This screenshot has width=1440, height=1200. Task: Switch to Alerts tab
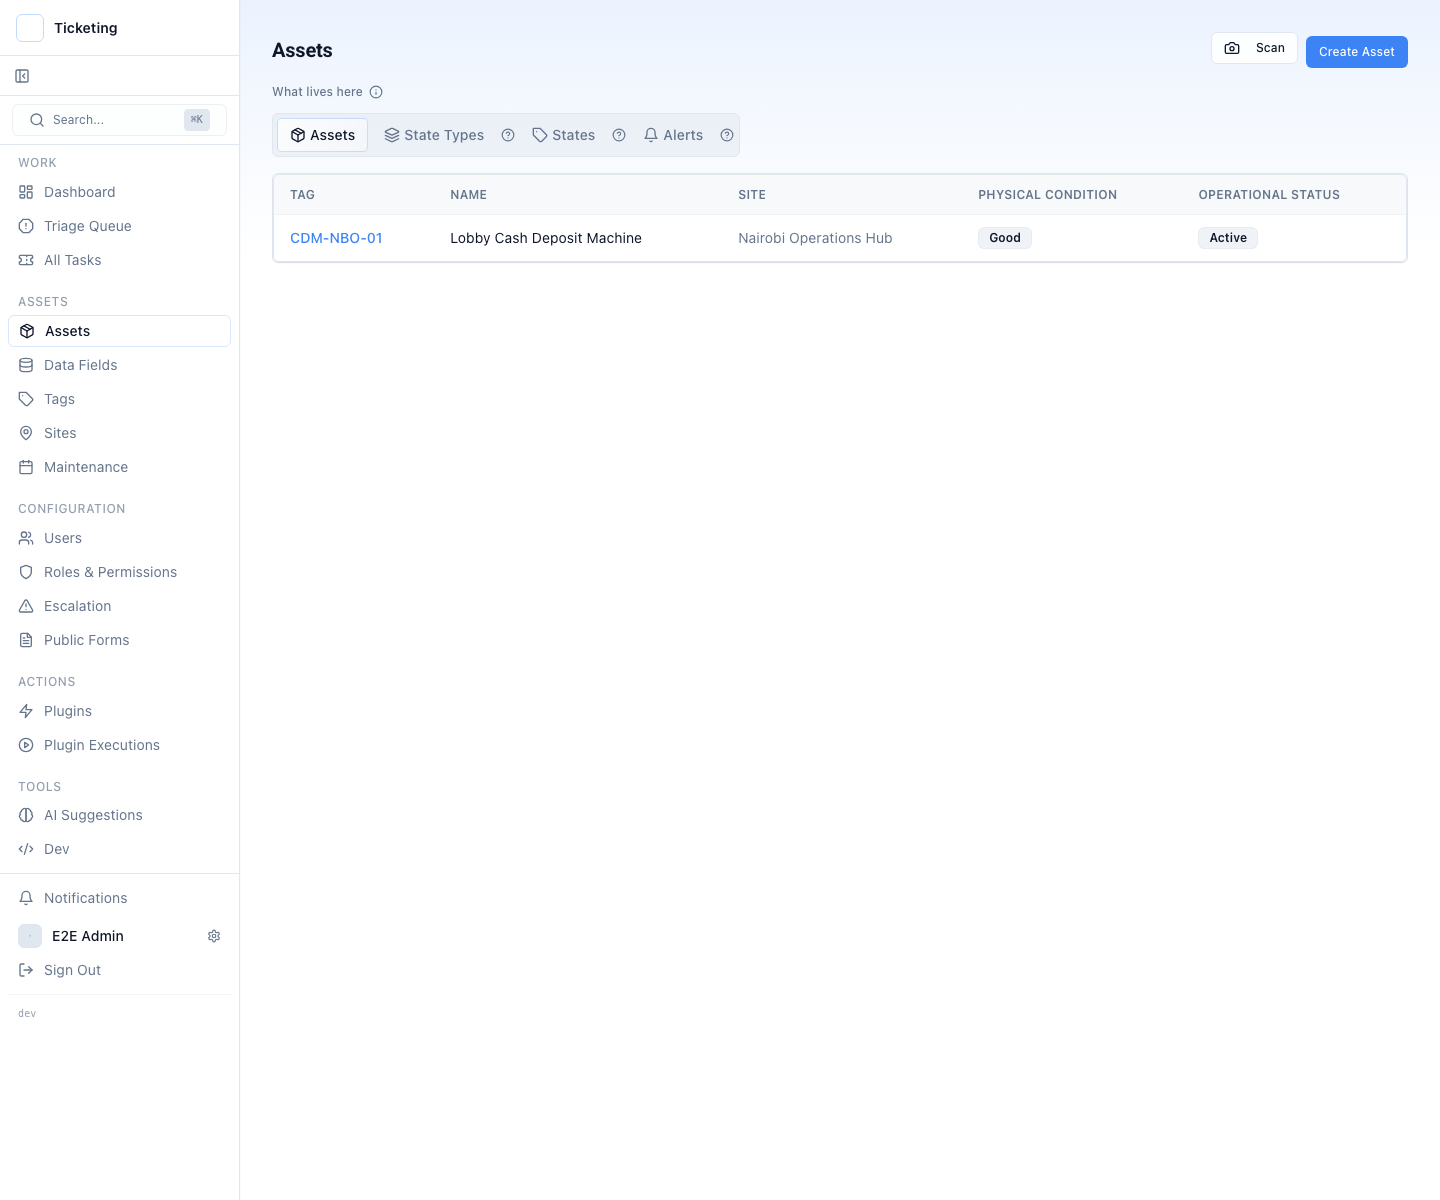click(x=673, y=135)
